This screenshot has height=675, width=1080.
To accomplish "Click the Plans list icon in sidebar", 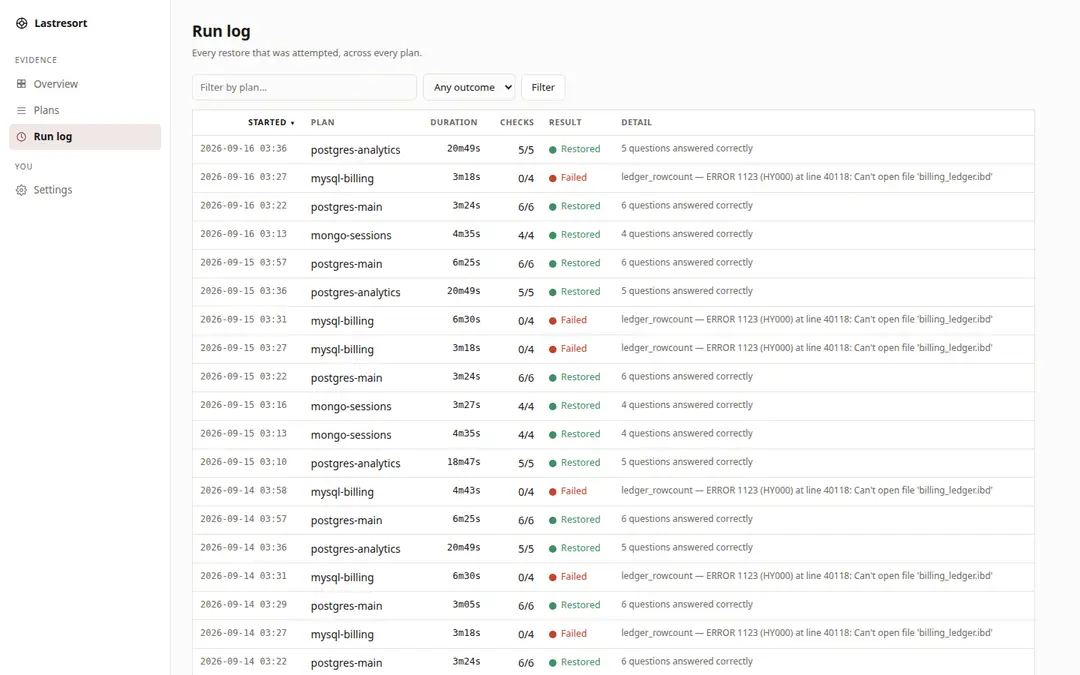I will point(21,110).
